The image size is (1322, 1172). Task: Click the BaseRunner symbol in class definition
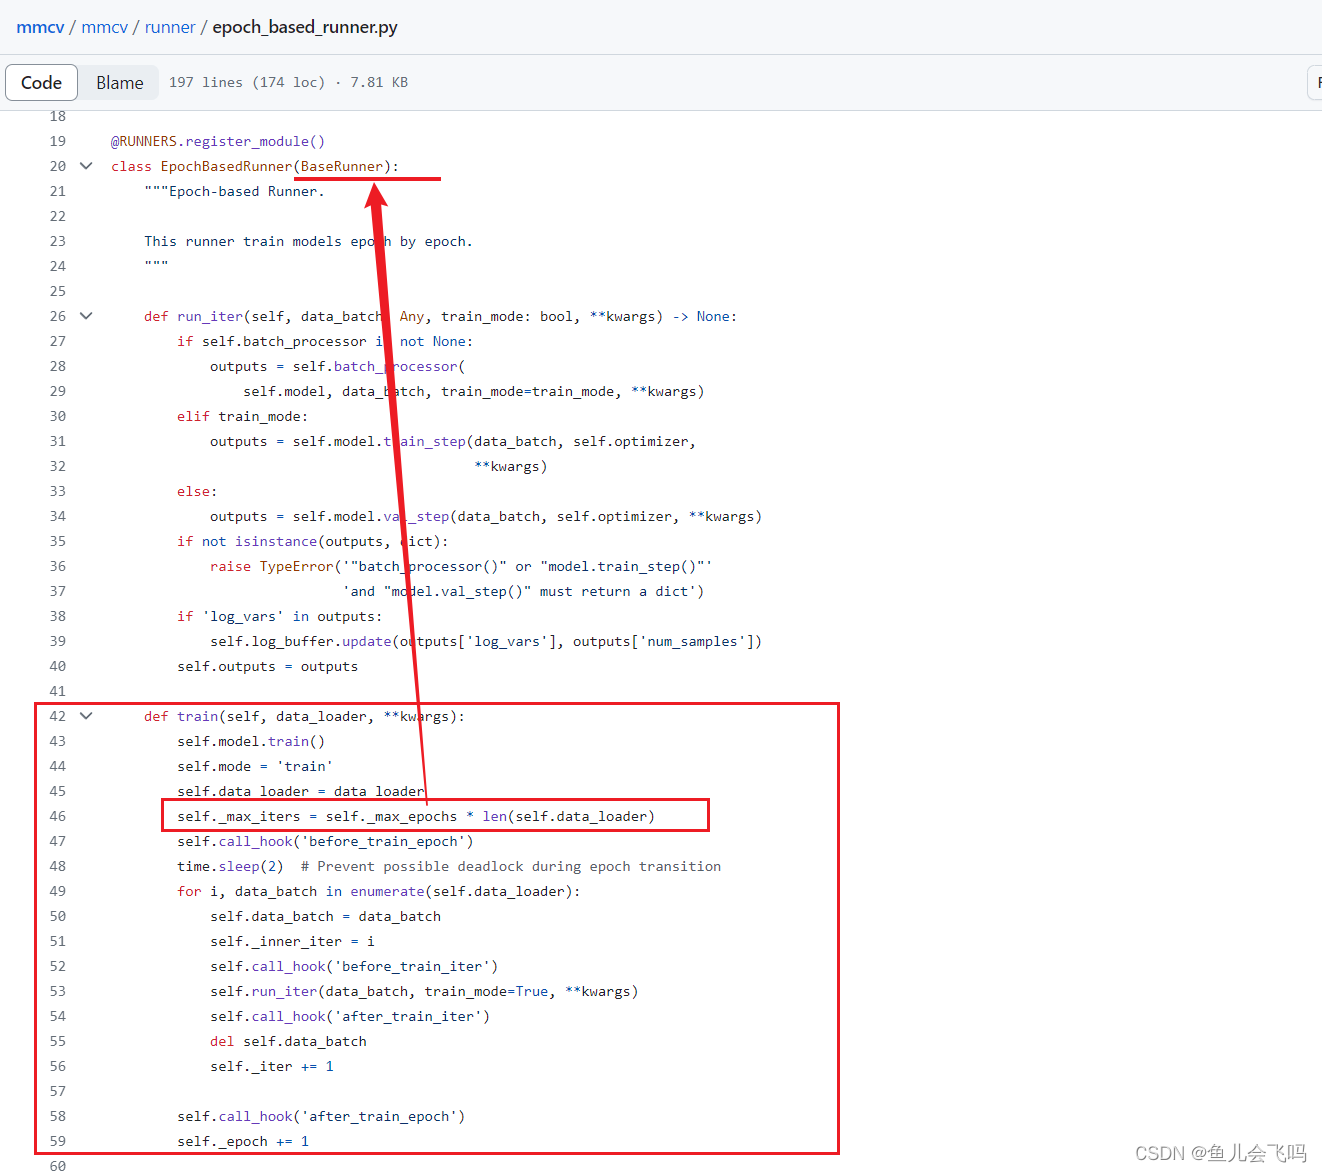tap(342, 166)
